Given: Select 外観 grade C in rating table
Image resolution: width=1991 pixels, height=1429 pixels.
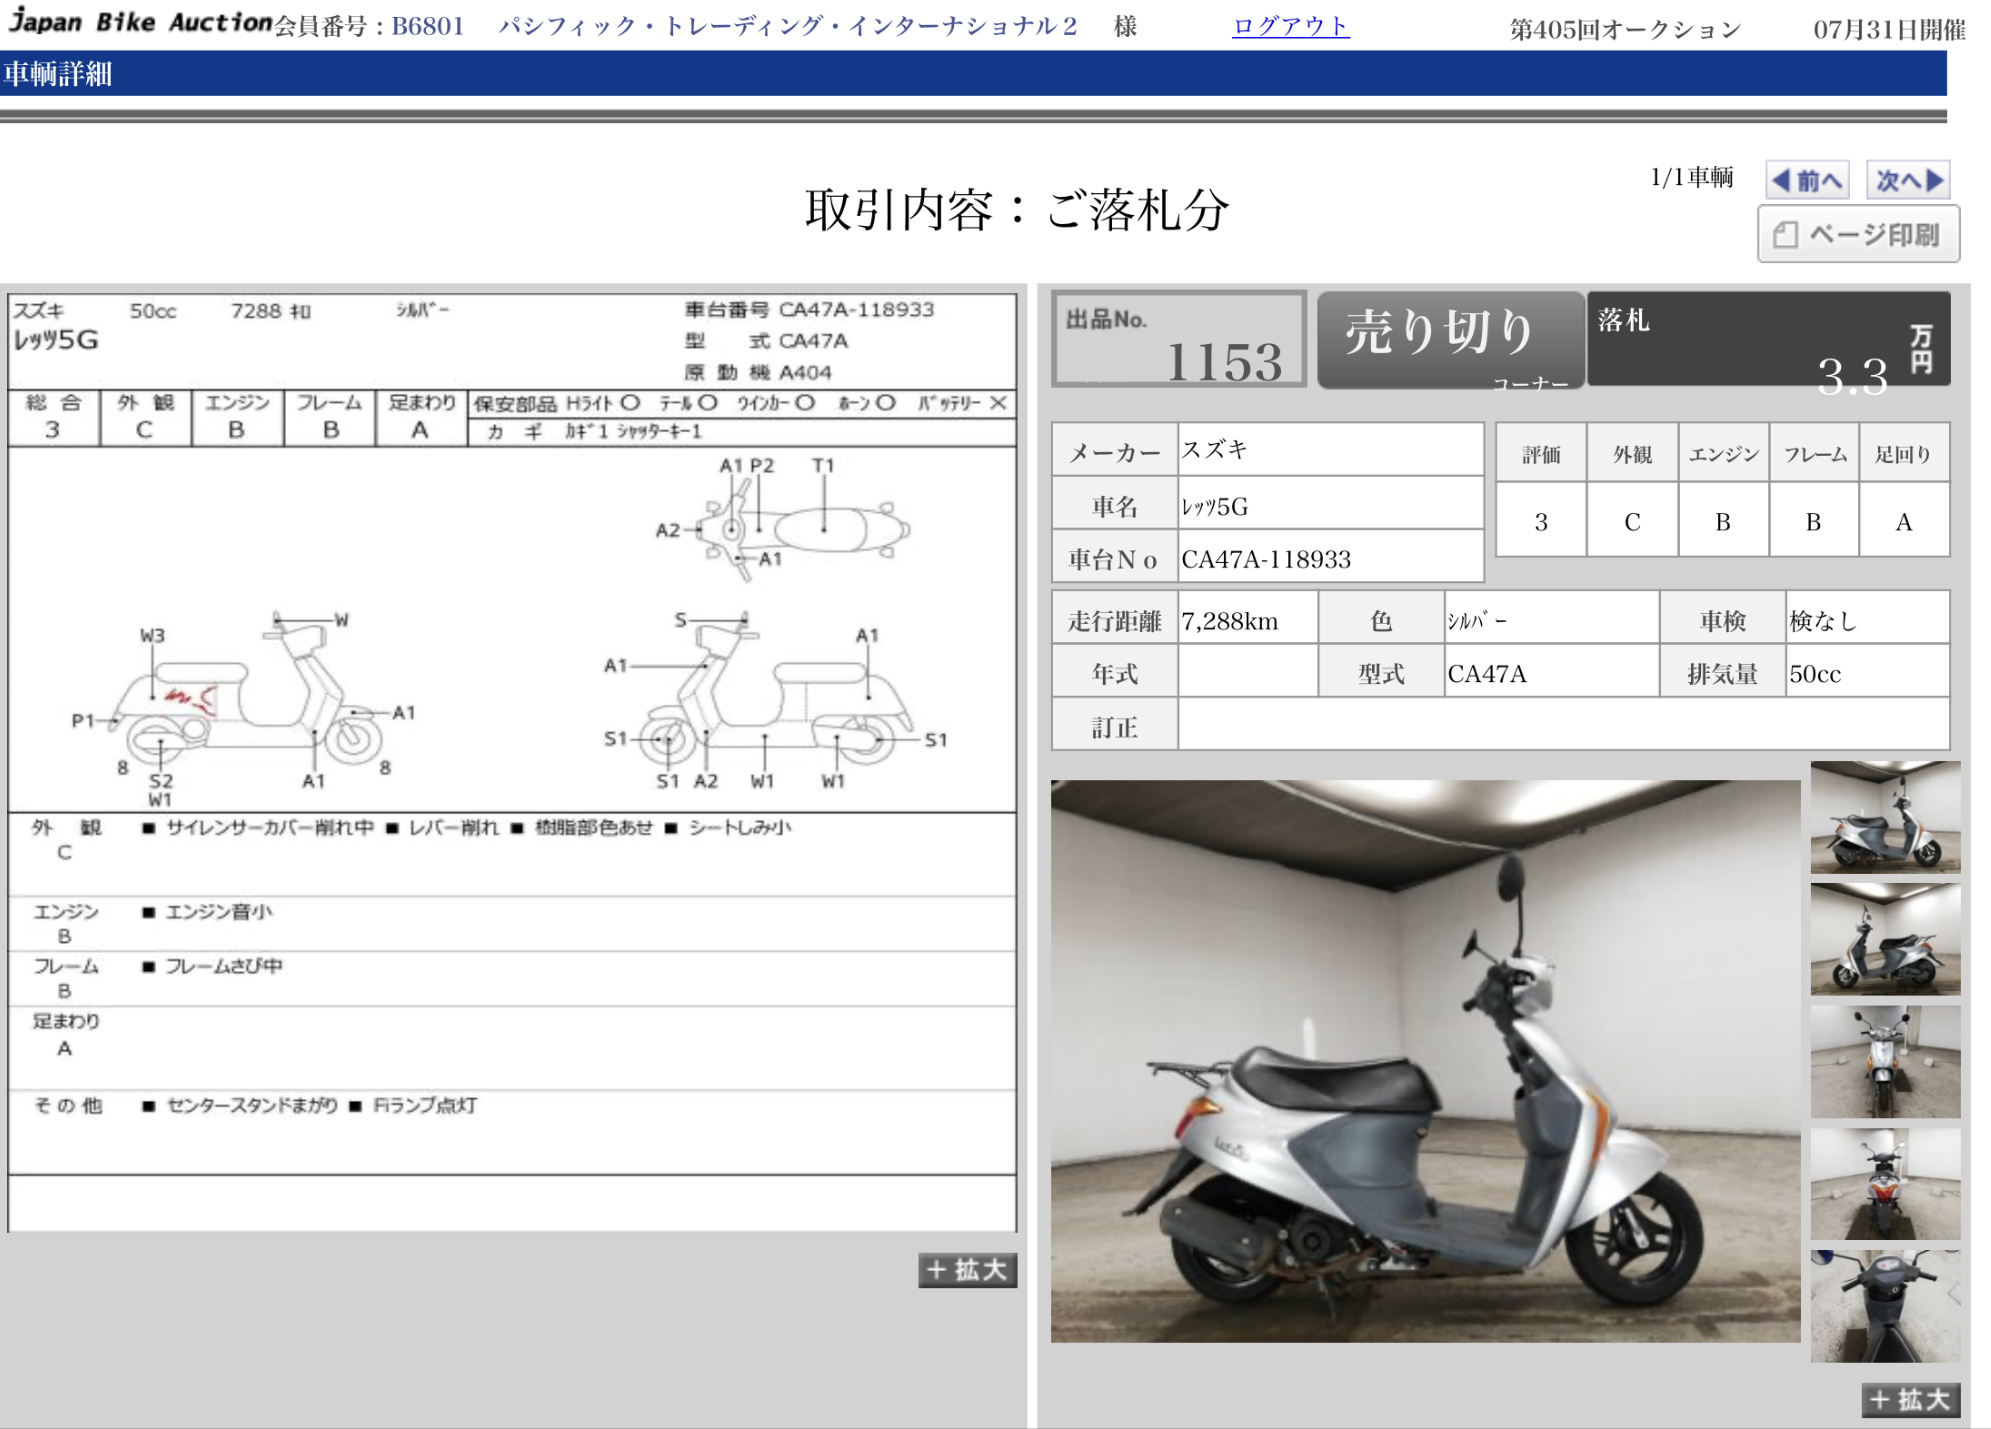Looking at the screenshot, I should click(x=1632, y=521).
